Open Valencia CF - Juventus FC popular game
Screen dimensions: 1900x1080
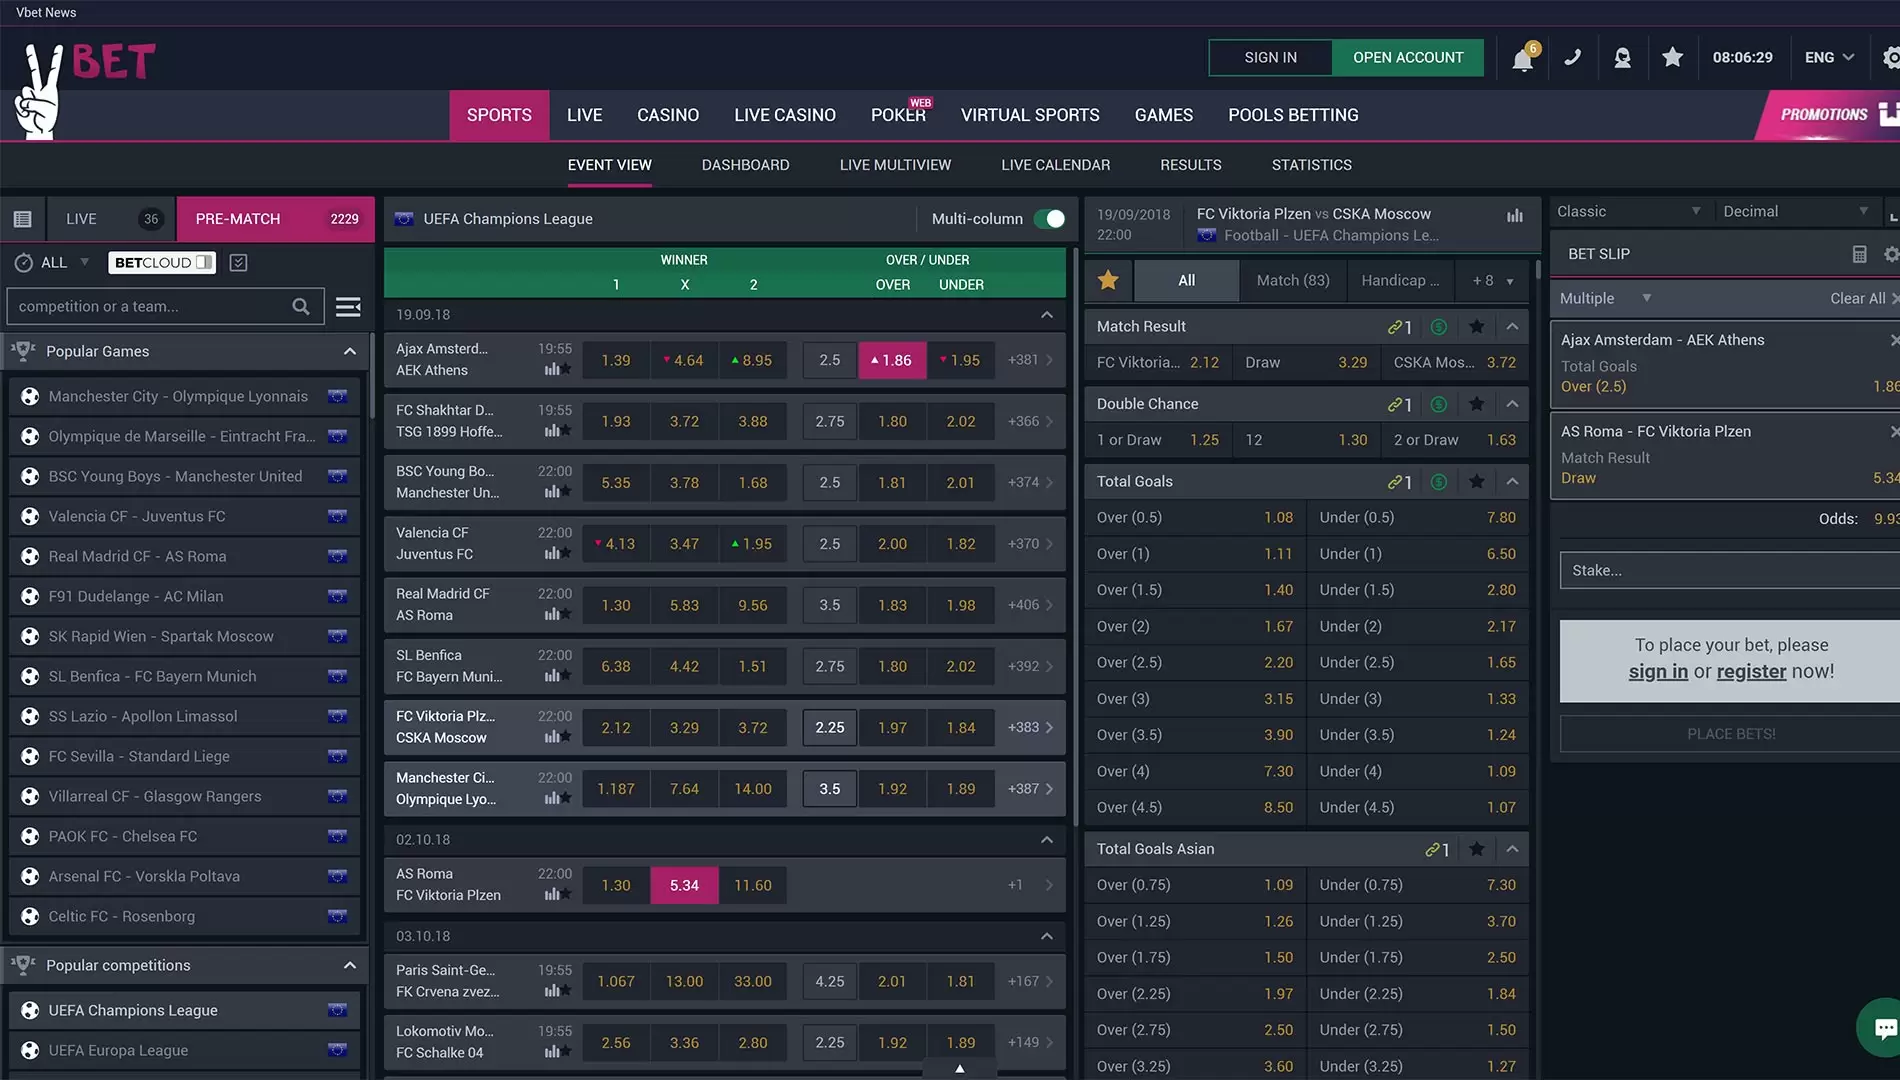tap(185, 516)
